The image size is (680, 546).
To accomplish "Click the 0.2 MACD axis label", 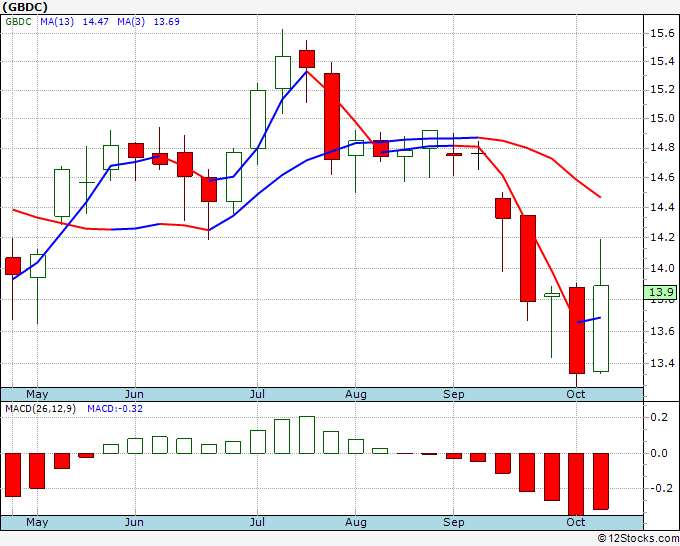I will 659,417.
